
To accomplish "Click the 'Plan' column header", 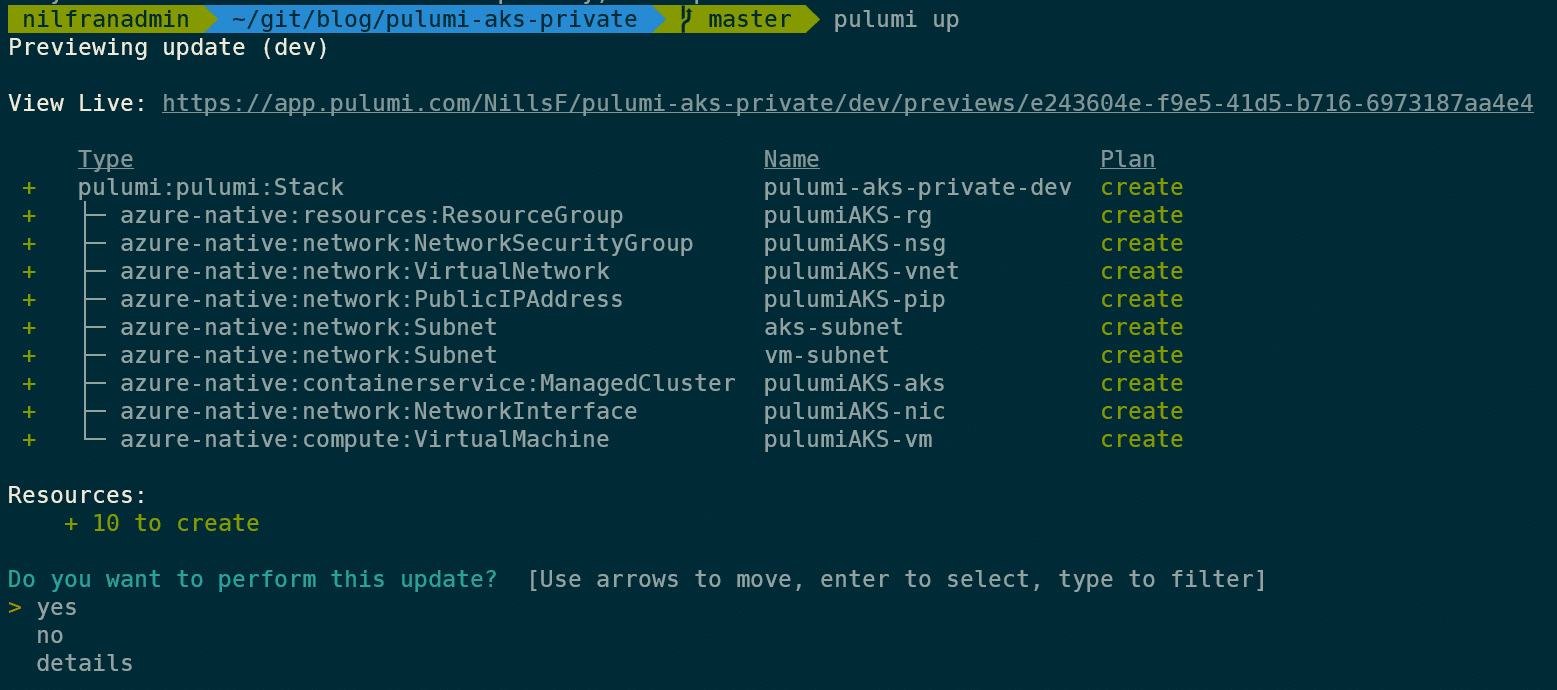I will [1128, 159].
